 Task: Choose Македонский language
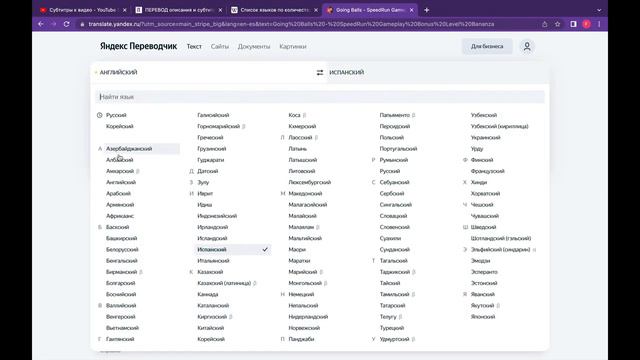pos(305,193)
